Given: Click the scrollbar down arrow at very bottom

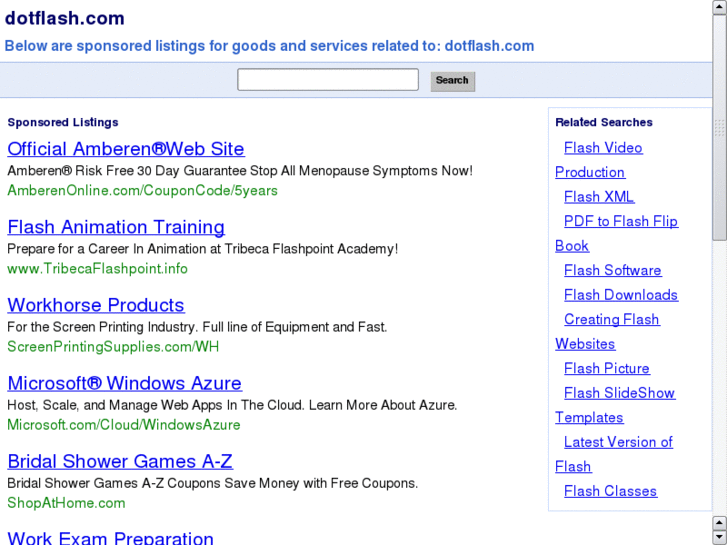Looking at the screenshot, I should (x=720, y=537).
